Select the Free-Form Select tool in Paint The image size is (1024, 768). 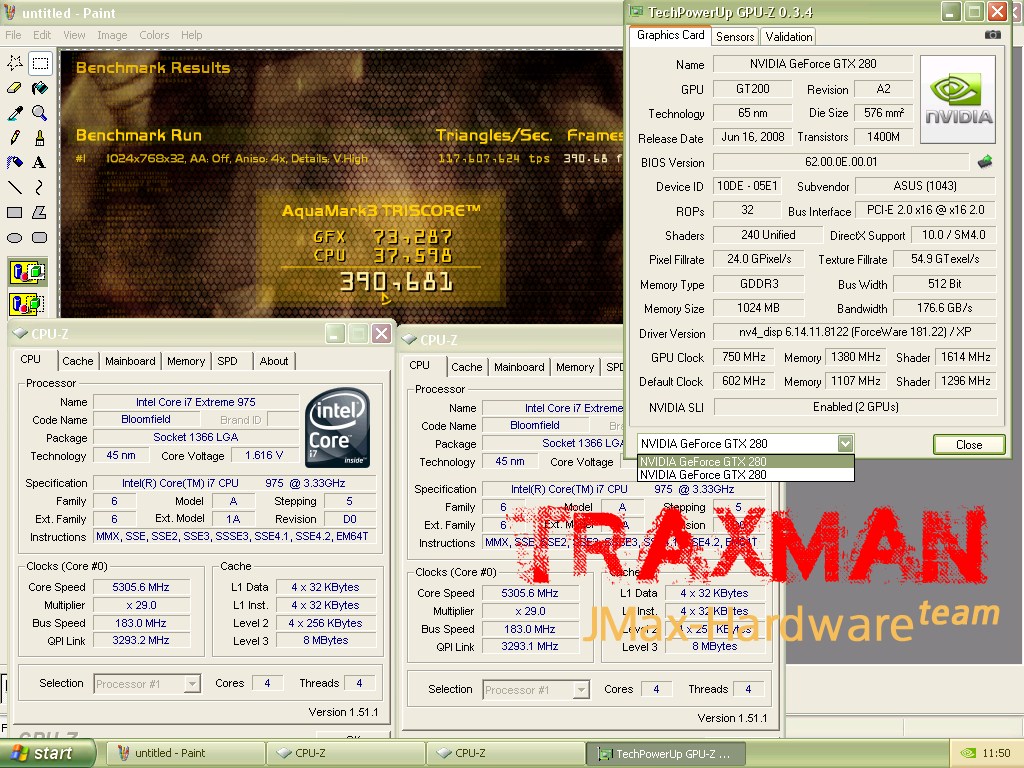pos(15,63)
